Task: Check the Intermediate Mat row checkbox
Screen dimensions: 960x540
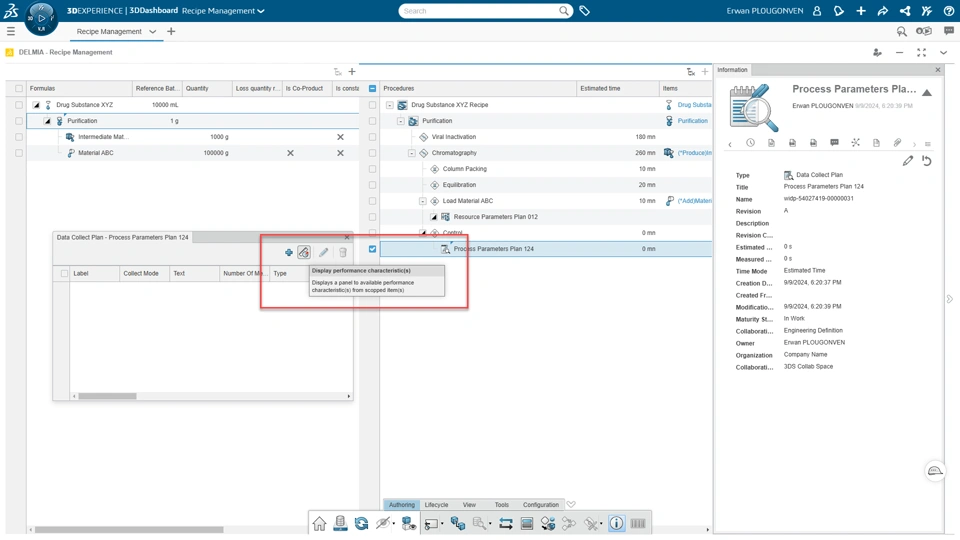Action: click(19, 137)
